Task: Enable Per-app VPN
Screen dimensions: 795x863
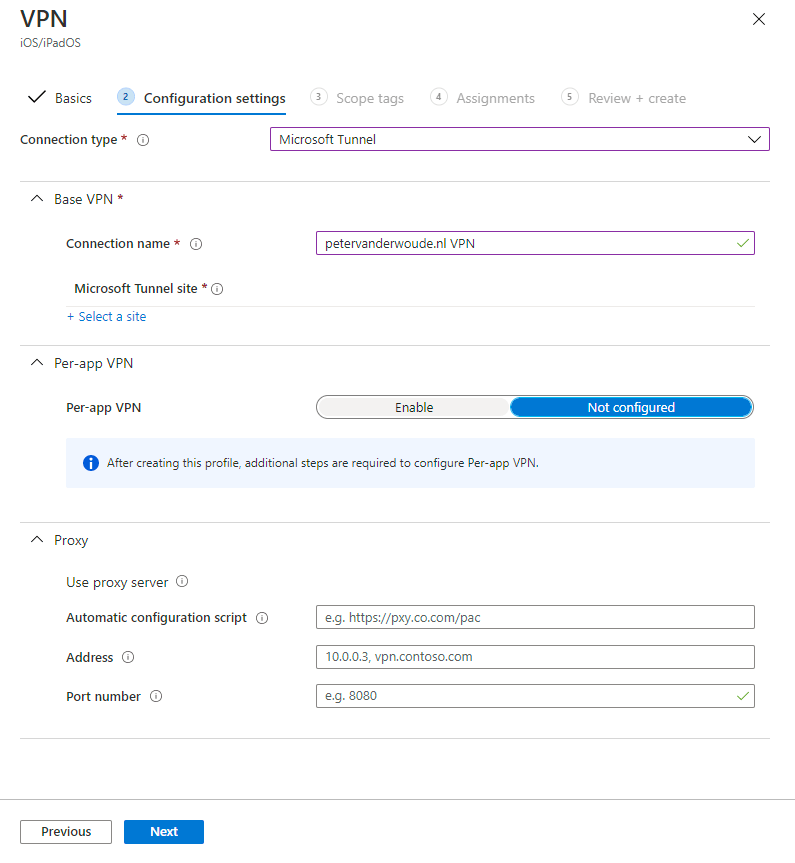Action: [414, 407]
